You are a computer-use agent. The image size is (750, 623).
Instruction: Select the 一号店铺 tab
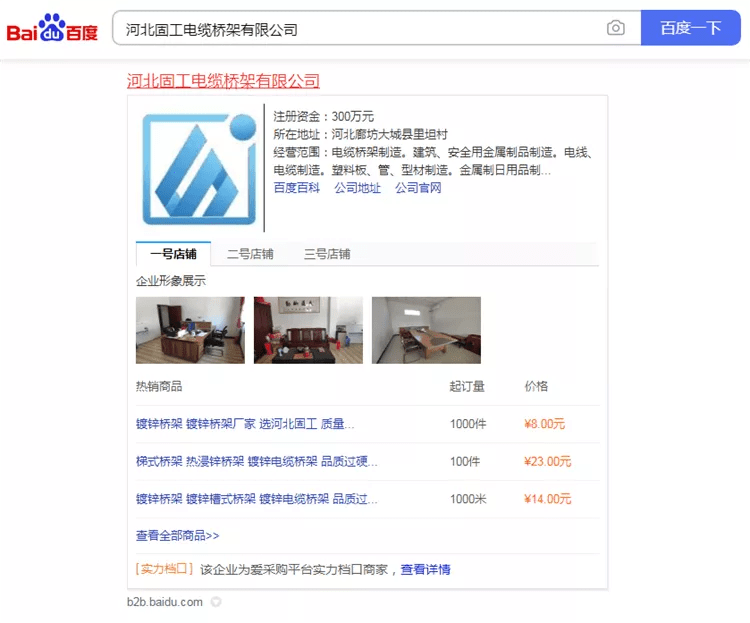(173, 254)
